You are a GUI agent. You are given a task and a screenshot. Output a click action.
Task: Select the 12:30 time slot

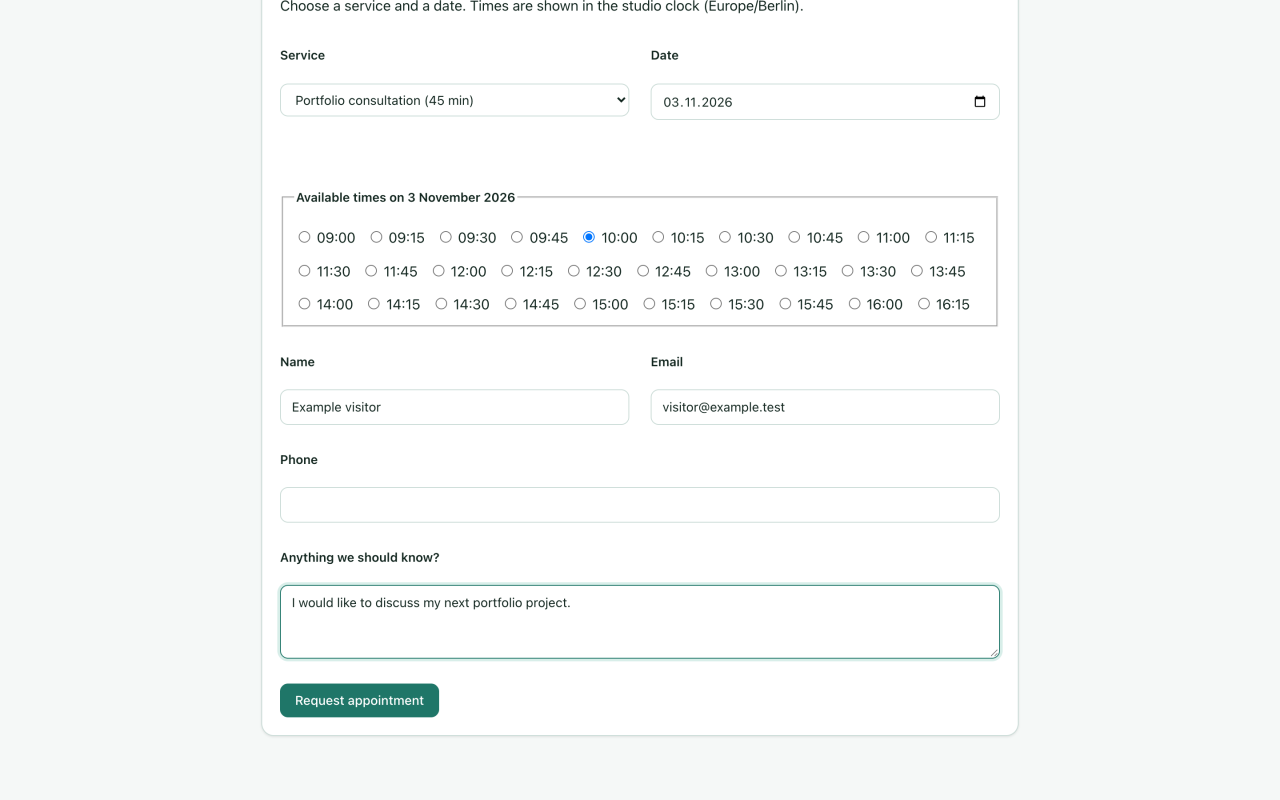click(x=574, y=271)
